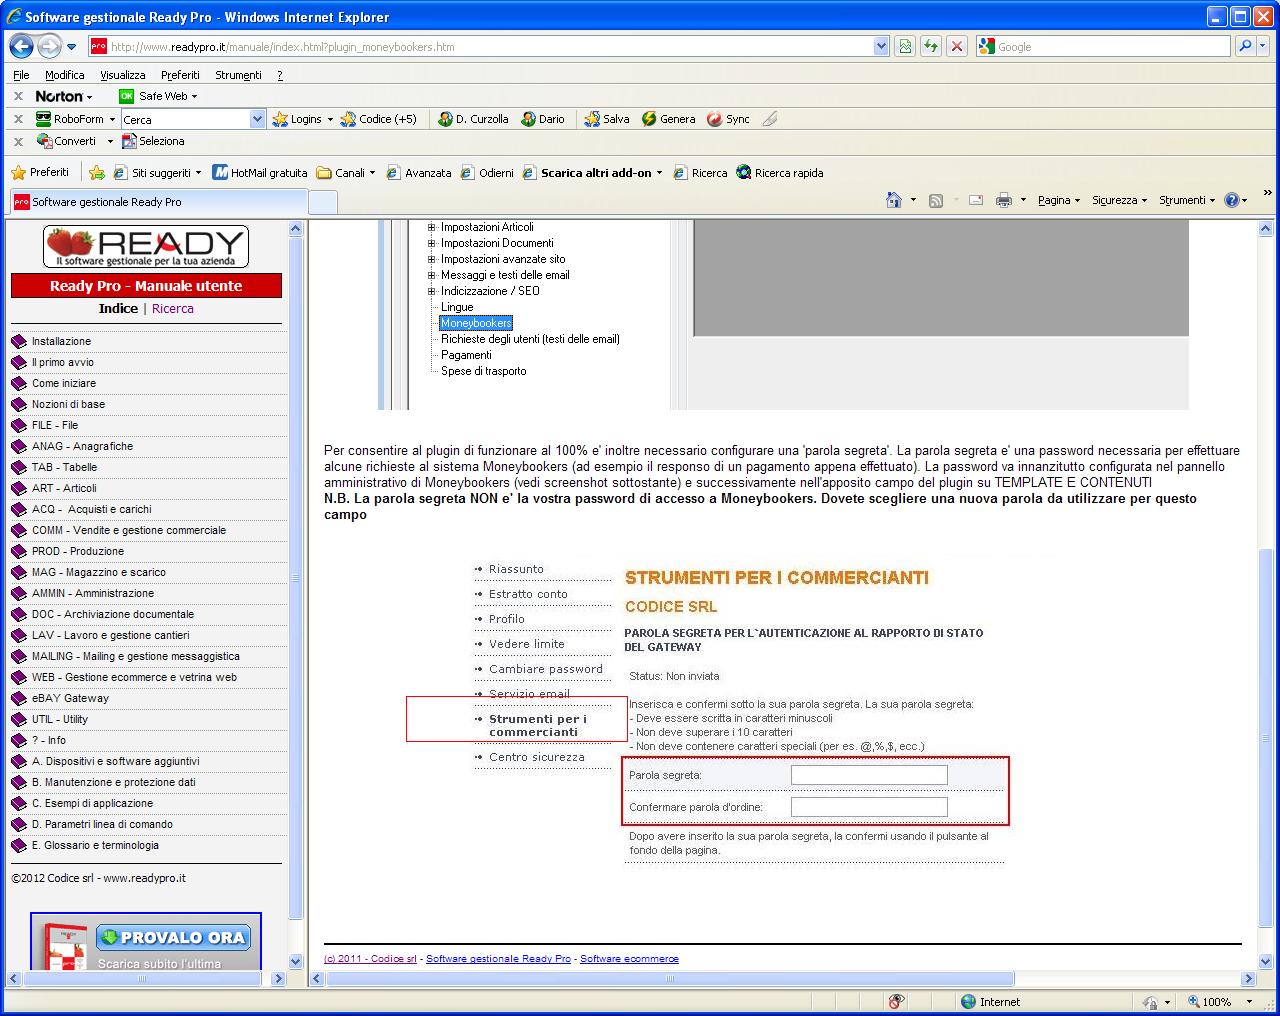Open WEB - Gestione ecommerce e vetrina web
Screen dimensions: 1280x1016
(x=134, y=677)
